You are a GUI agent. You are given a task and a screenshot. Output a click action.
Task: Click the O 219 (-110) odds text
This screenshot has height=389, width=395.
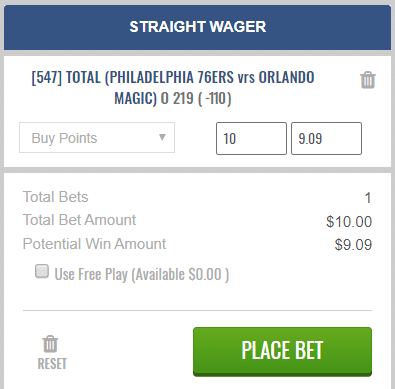196,98
